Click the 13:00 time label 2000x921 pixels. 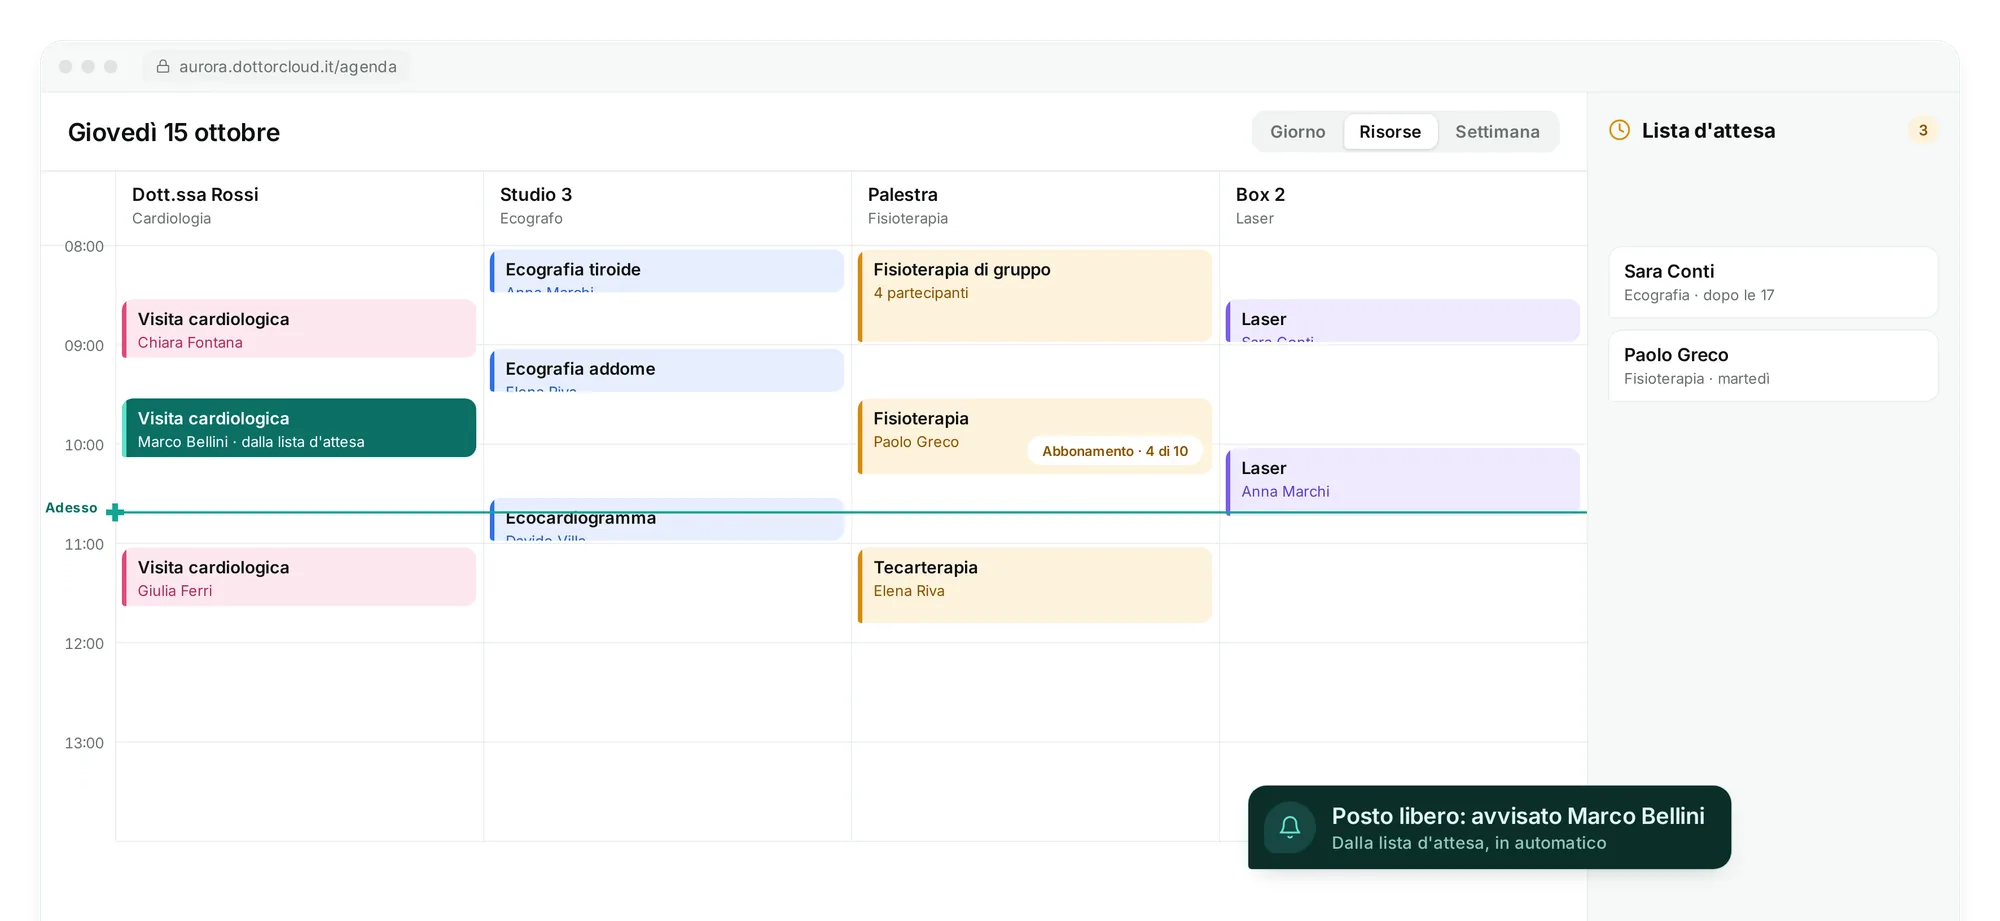(x=84, y=743)
